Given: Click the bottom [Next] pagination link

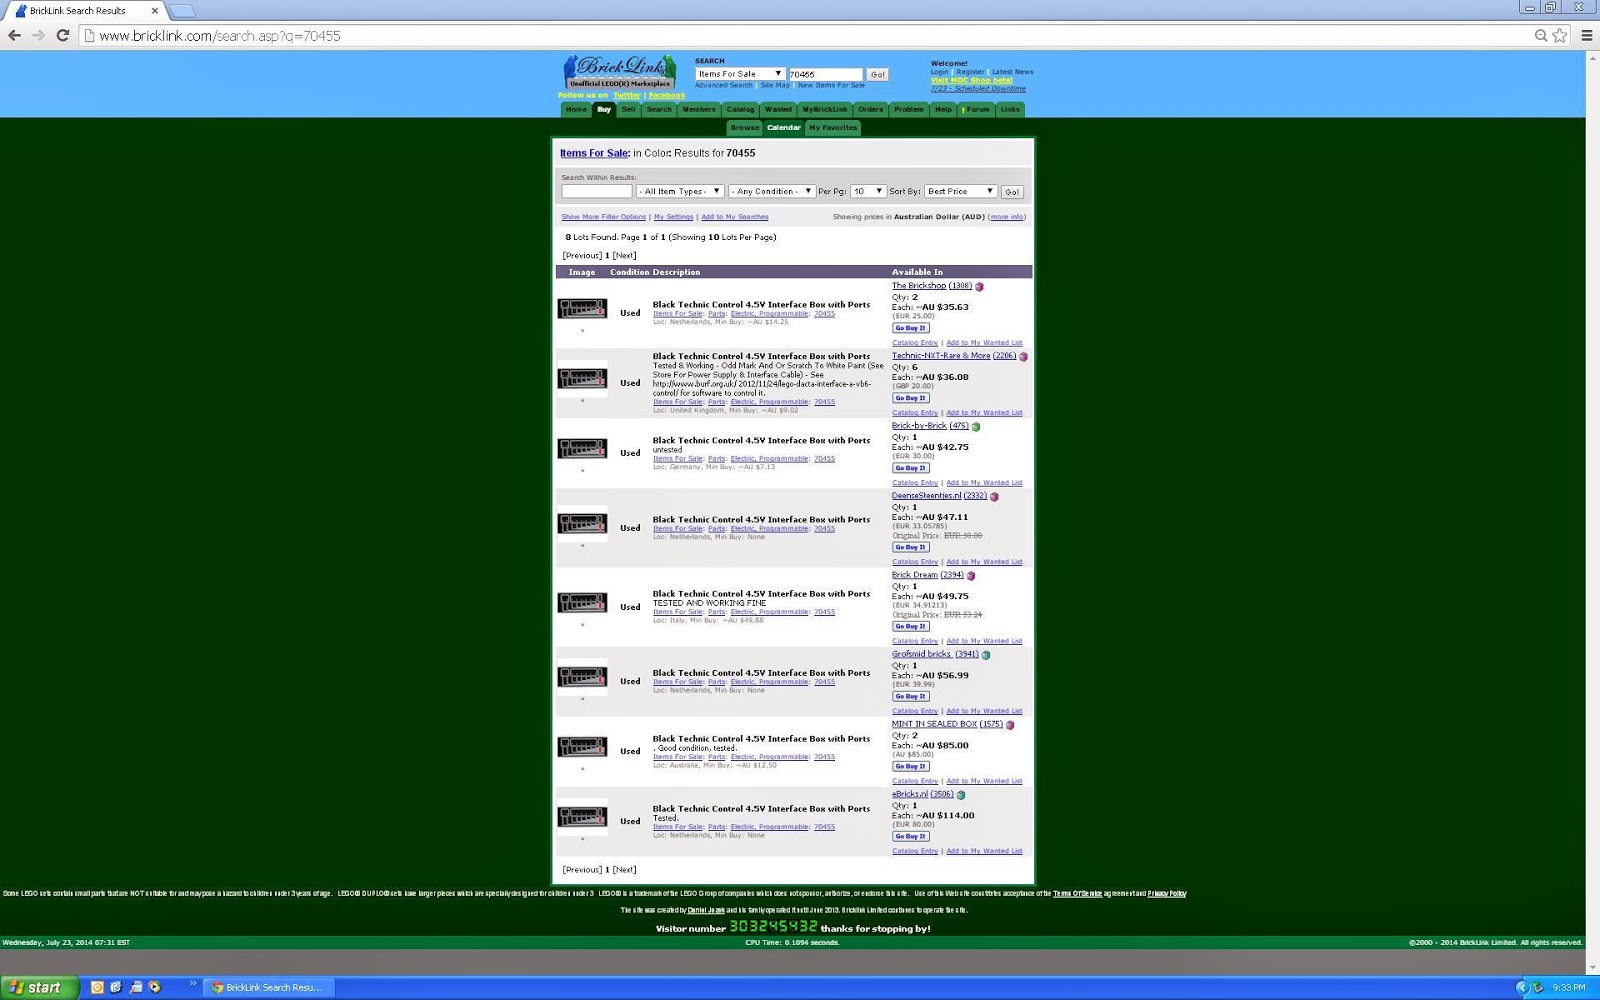Looking at the screenshot, I should [x=624, y=870].
